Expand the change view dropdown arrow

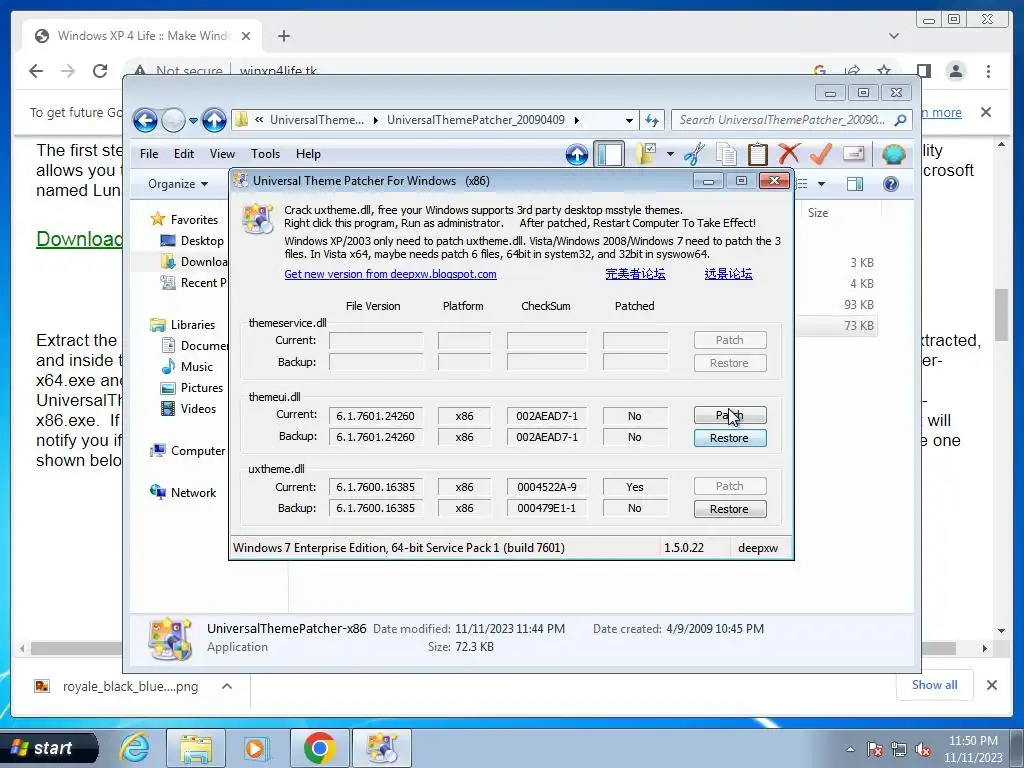point(821,184)
